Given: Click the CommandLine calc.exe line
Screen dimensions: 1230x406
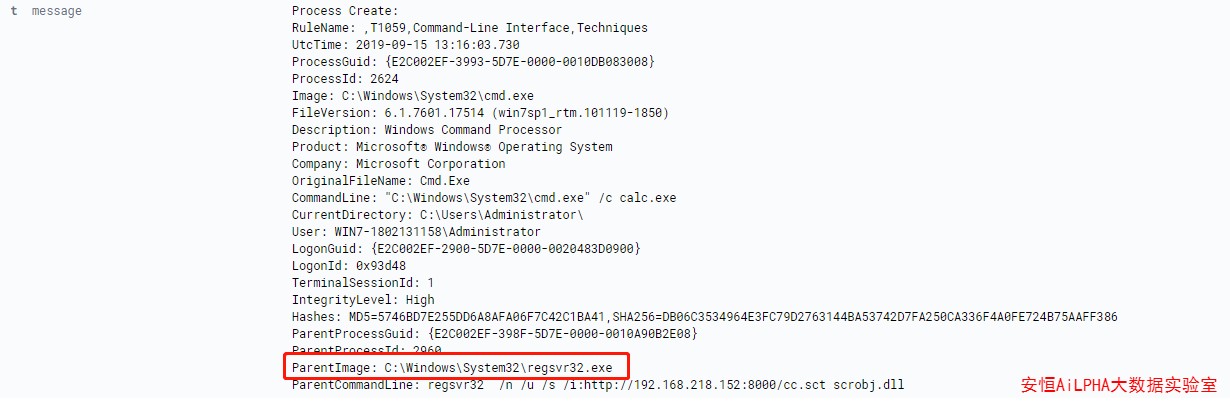Looking at the screenshot, I should (x=484, y=198).
